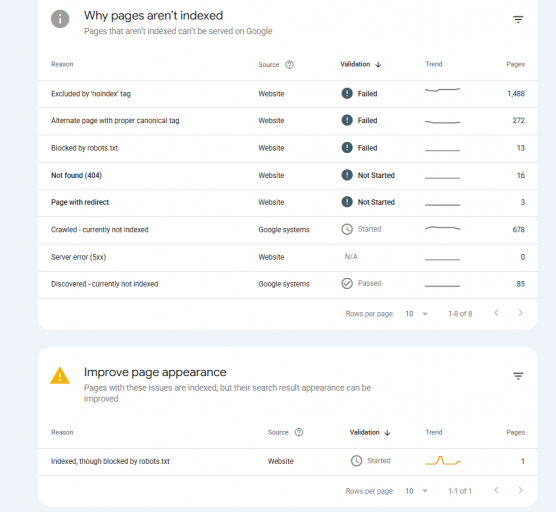Screen dimensions: 556x512
Task: Open the Not found (404) row
Action: 288,176
